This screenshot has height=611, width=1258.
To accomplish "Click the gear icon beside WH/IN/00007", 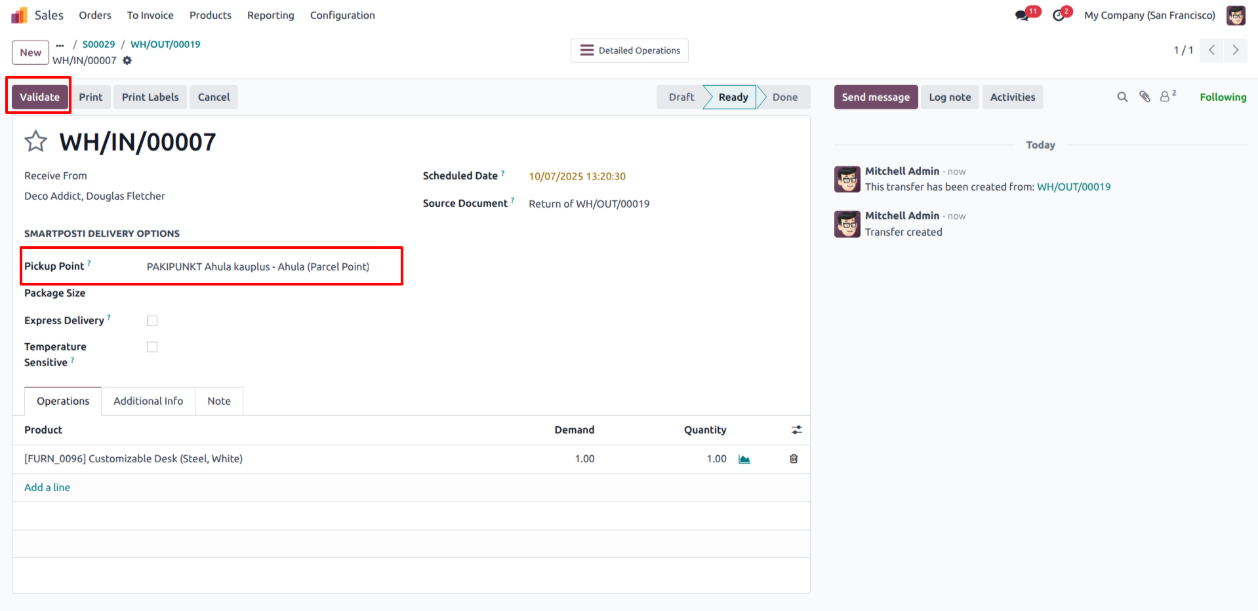I will click(x=127, y=61).
